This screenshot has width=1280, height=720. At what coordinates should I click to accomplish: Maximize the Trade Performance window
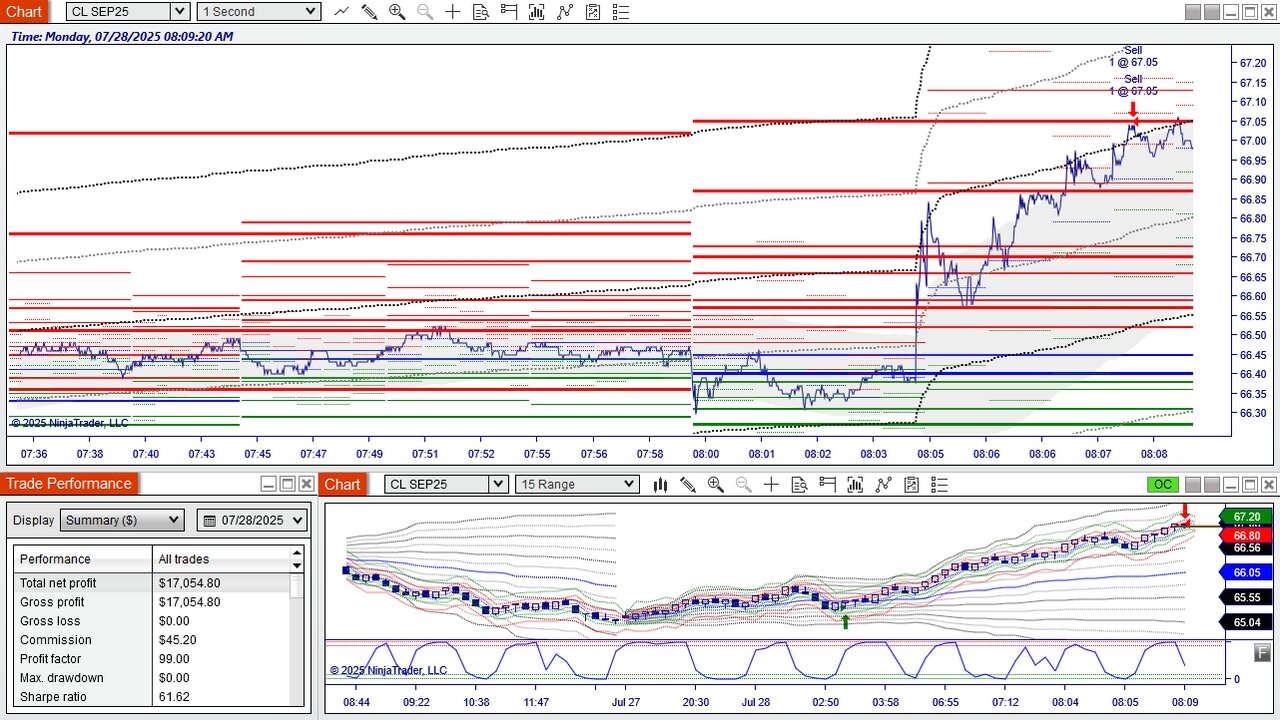[287, 484]
